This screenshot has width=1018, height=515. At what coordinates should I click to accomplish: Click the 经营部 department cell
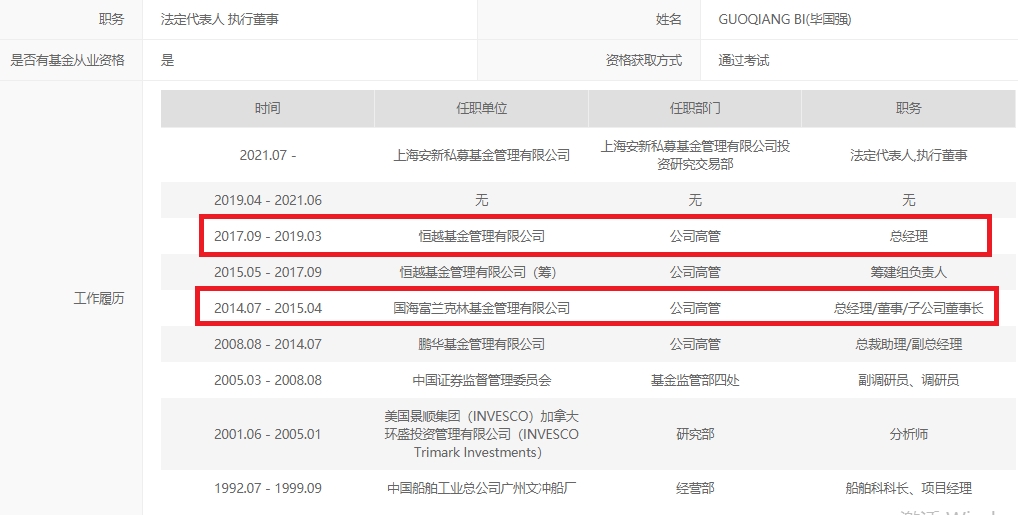click(x=695, y=488)
